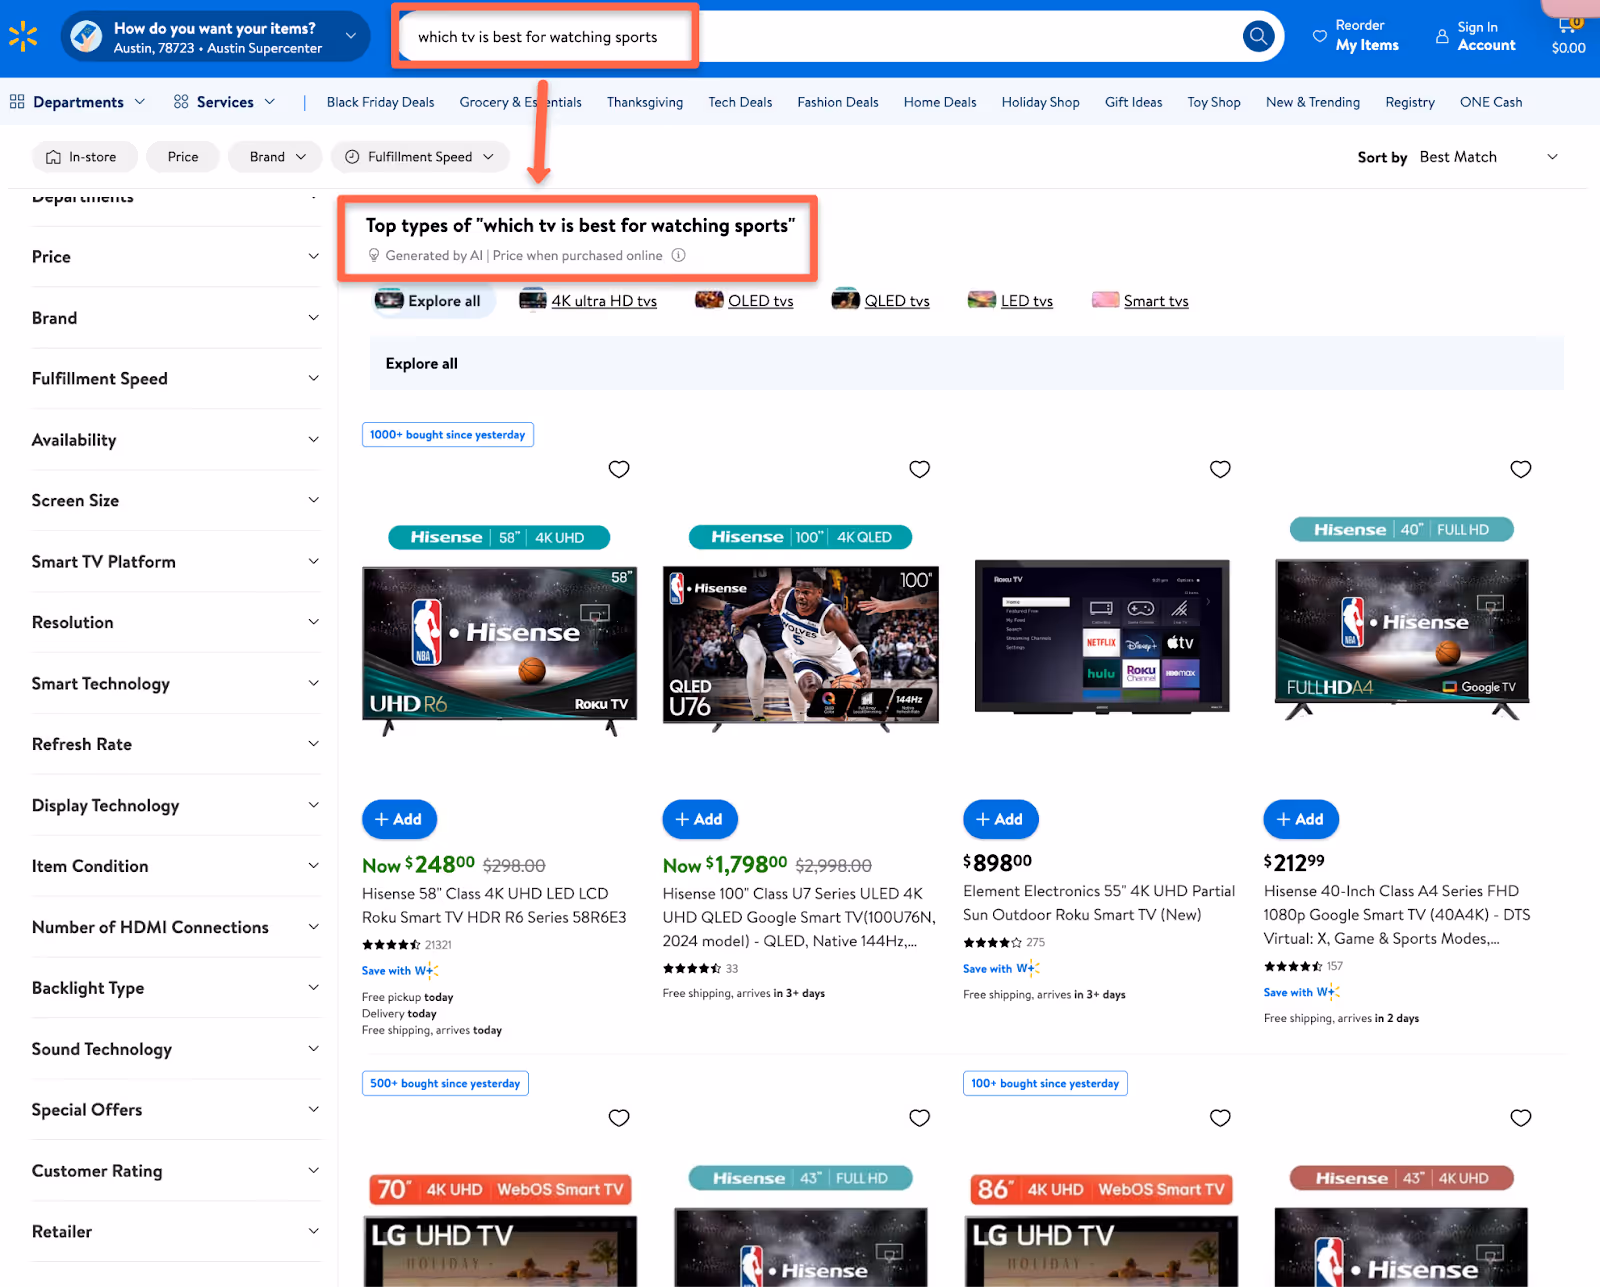Expand the Smart TV Platform filter

(176, 561)
